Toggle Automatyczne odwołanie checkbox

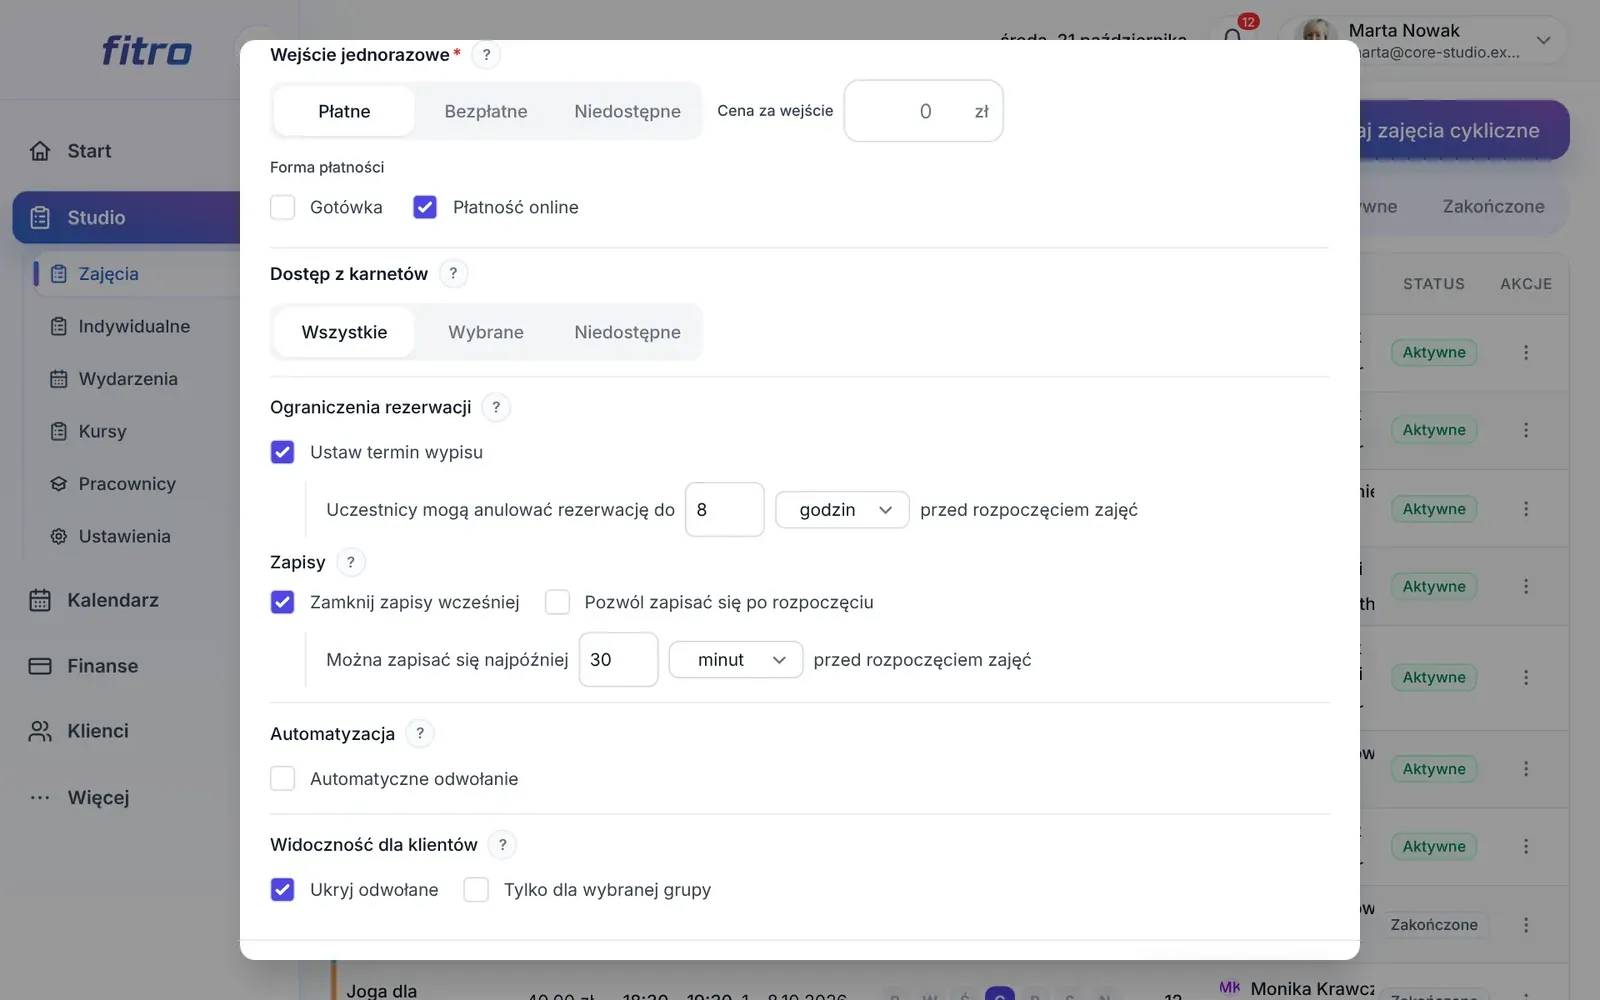[x=283, y=779]
